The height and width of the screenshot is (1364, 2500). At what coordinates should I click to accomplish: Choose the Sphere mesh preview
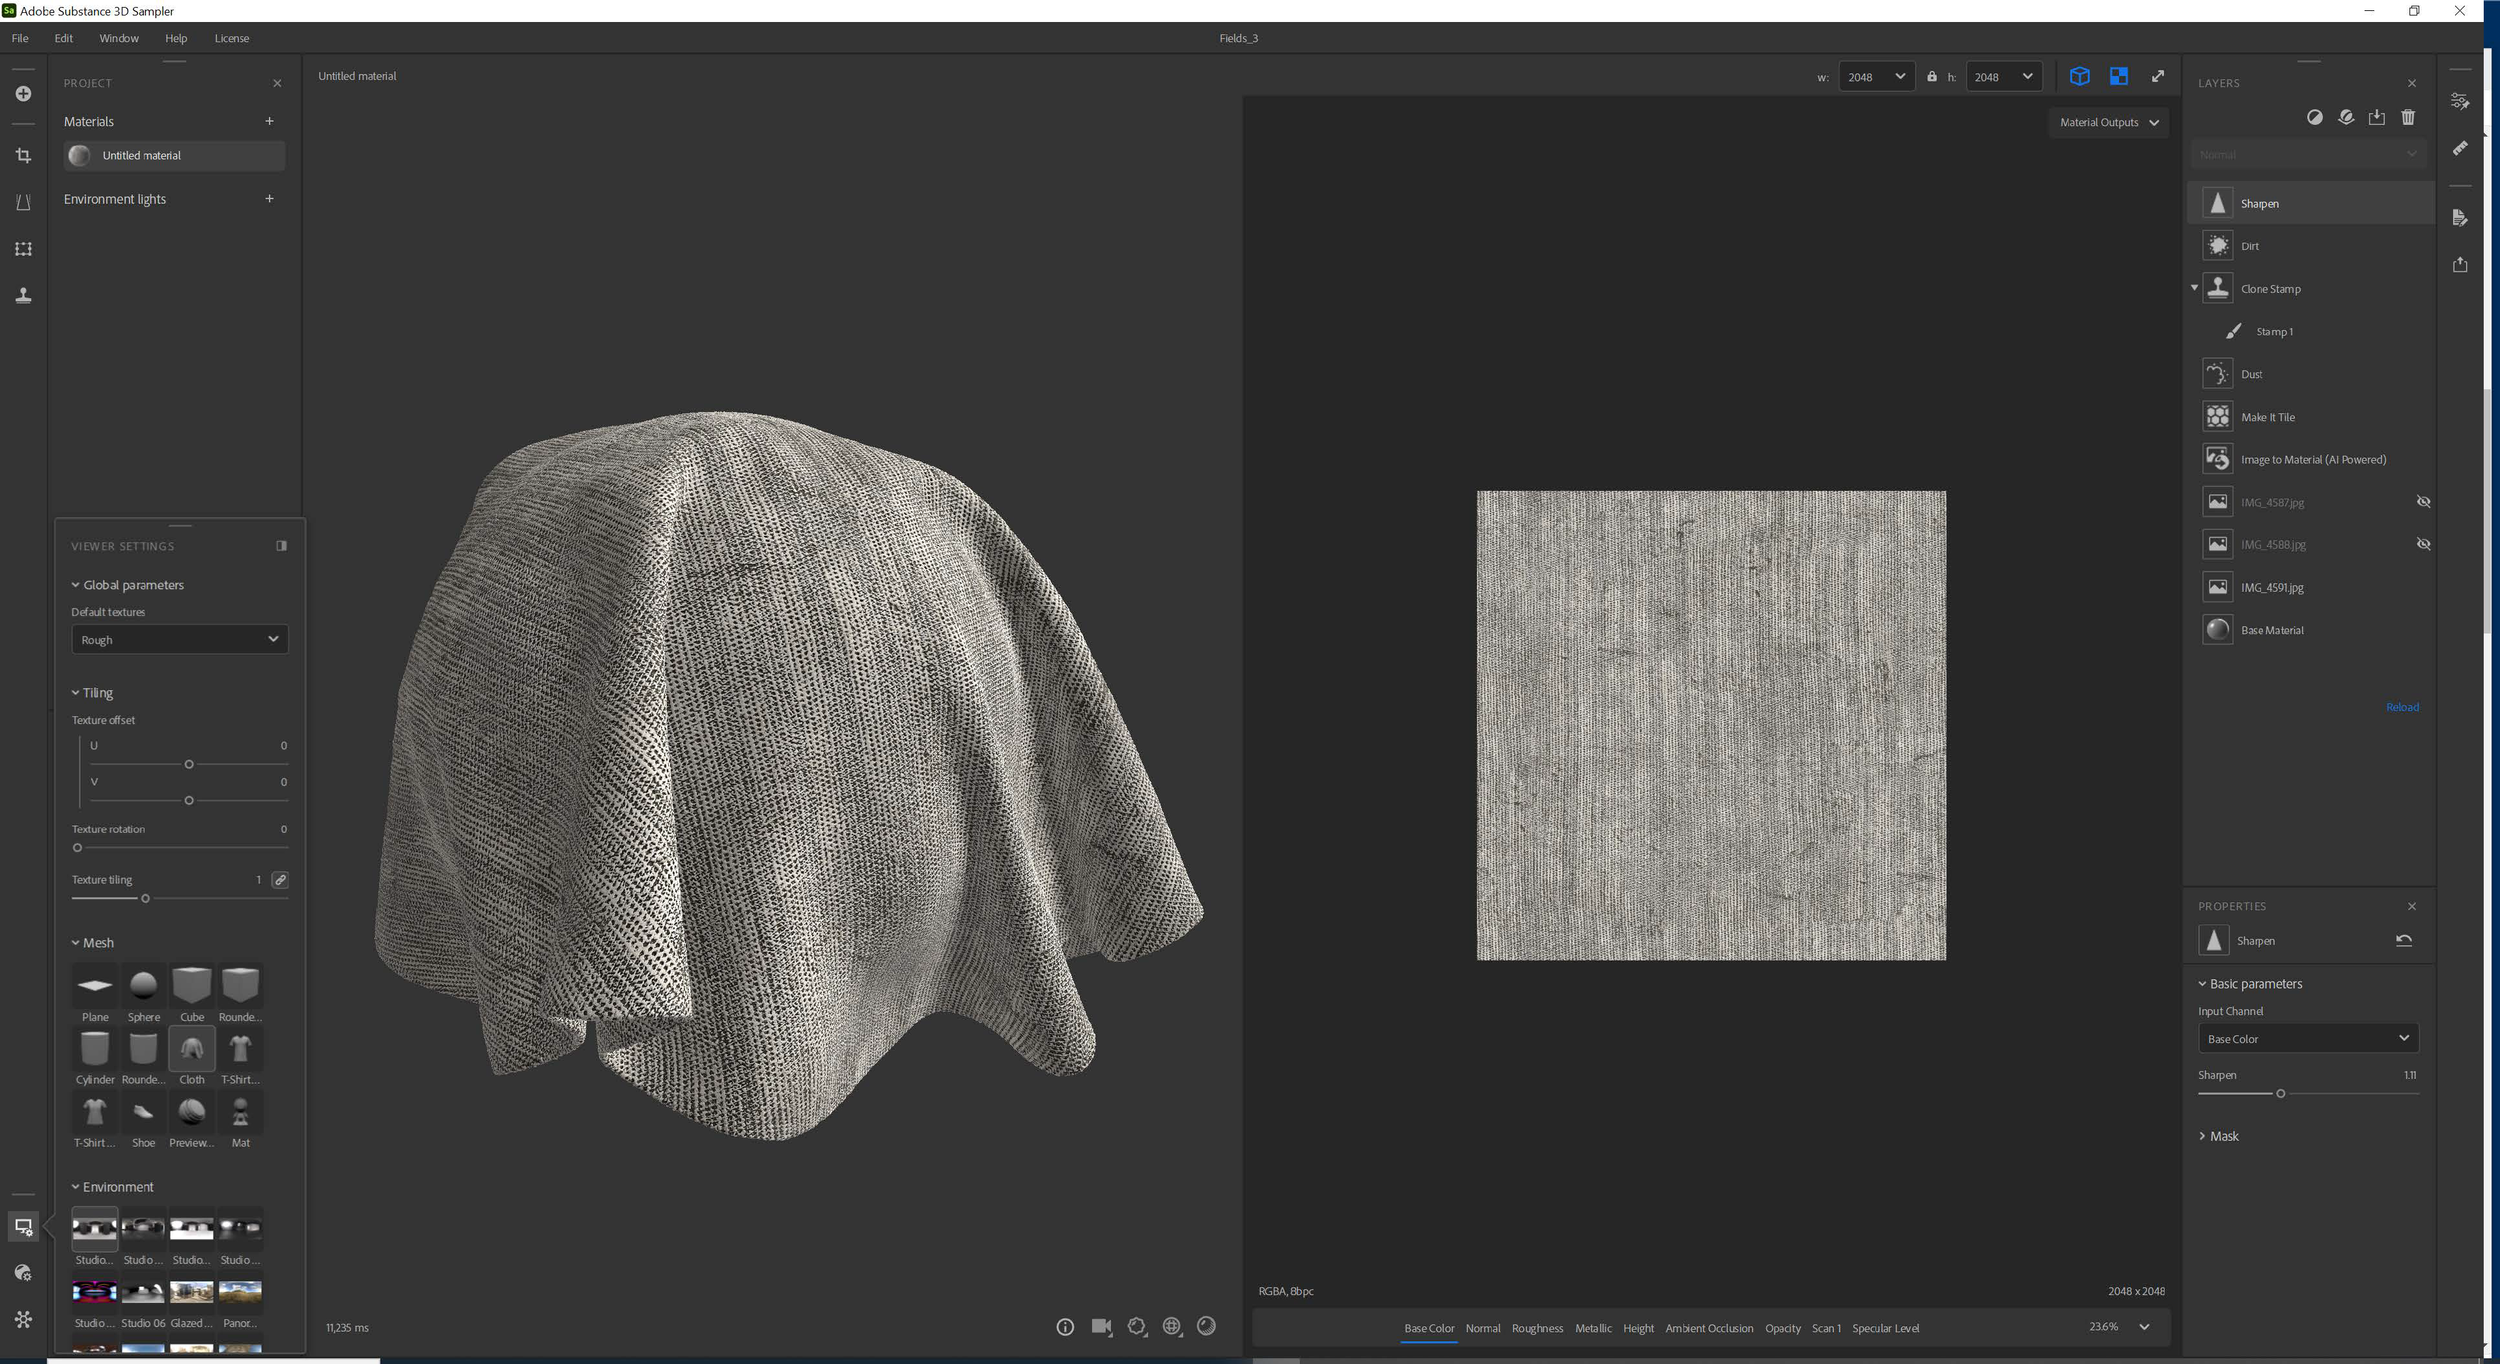pyautogui.click(x=143, y=986)
